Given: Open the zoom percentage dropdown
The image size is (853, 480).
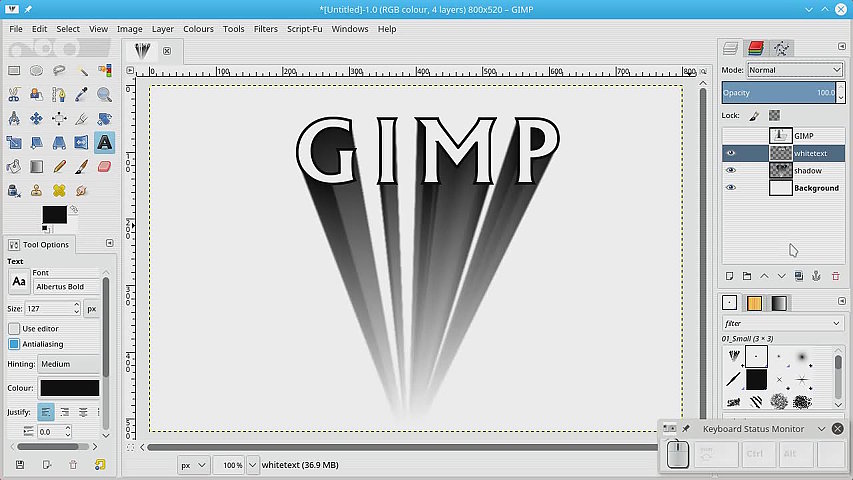Looking at the screenshot, I should pos(252,465).
